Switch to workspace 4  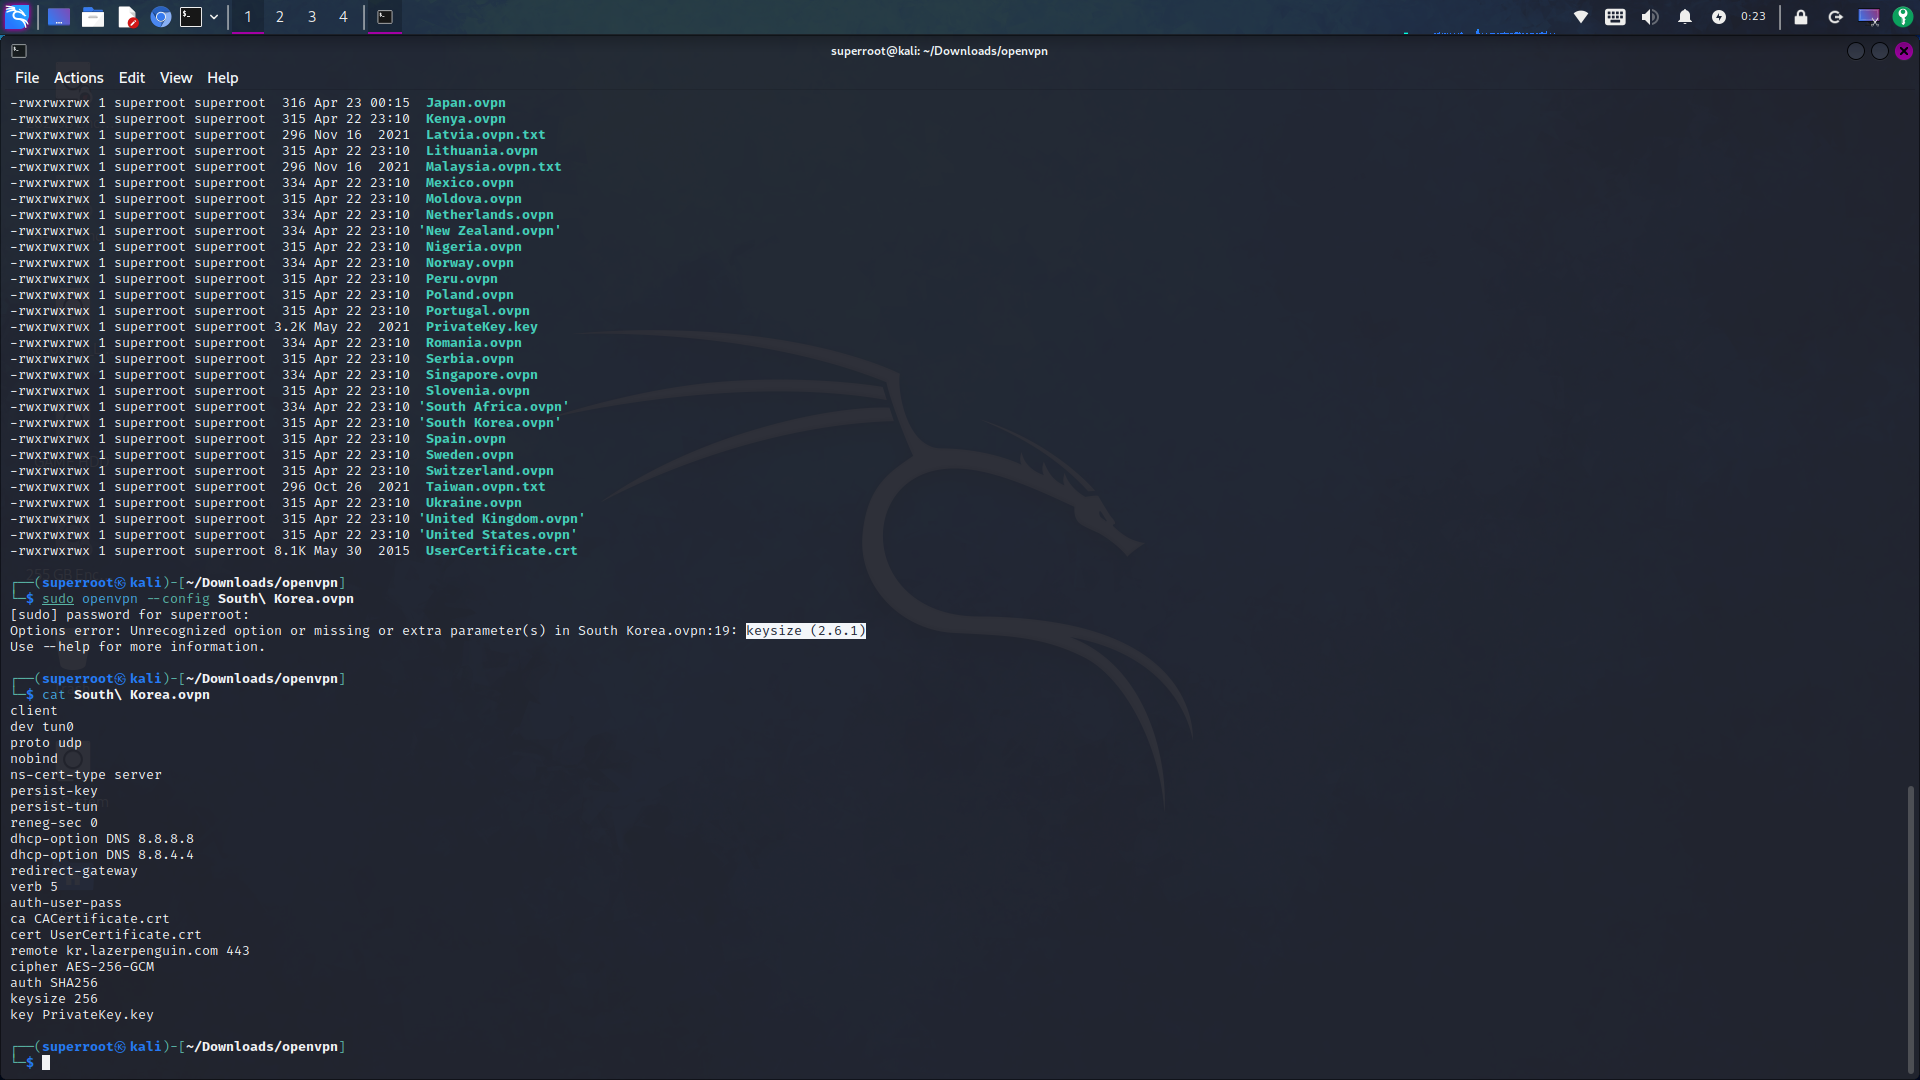(x=343, y=17)
